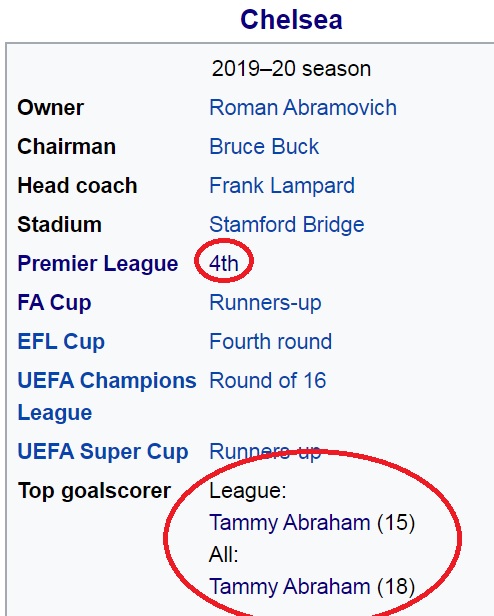Open the Roman Abramovich link

tap(303, 108)
